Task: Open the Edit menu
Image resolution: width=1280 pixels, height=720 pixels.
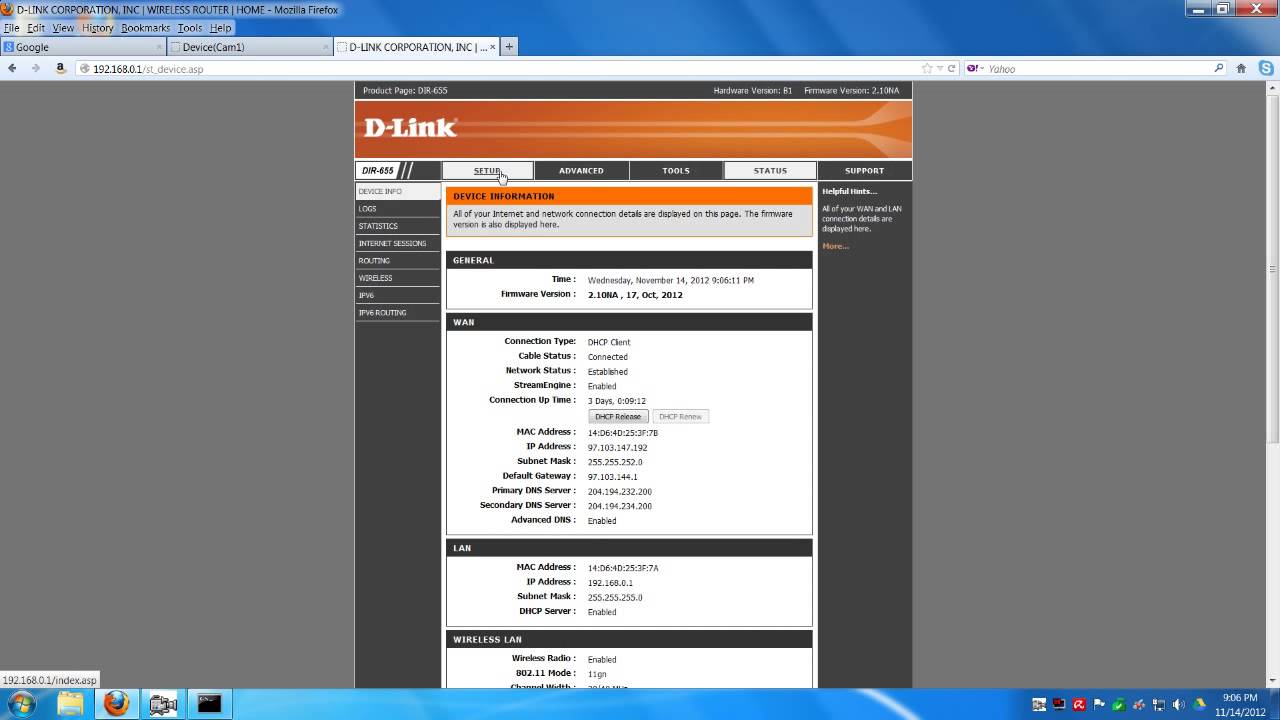Action: tap(36, 28)
